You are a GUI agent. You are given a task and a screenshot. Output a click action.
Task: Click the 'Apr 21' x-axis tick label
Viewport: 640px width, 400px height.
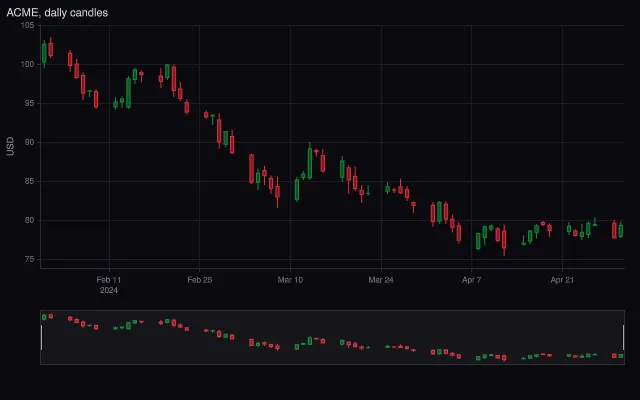point(562,280)
